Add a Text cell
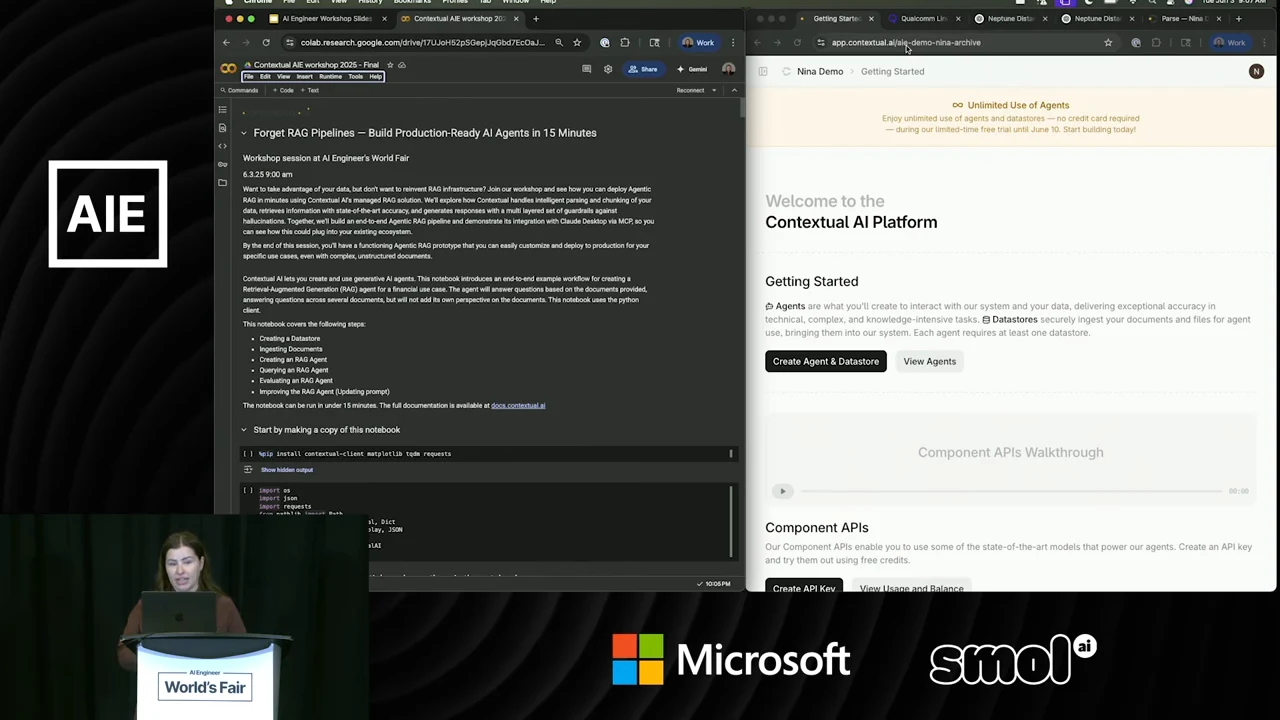The width and height of the screenshot is (1280, 720). click(x=309, y=90)
